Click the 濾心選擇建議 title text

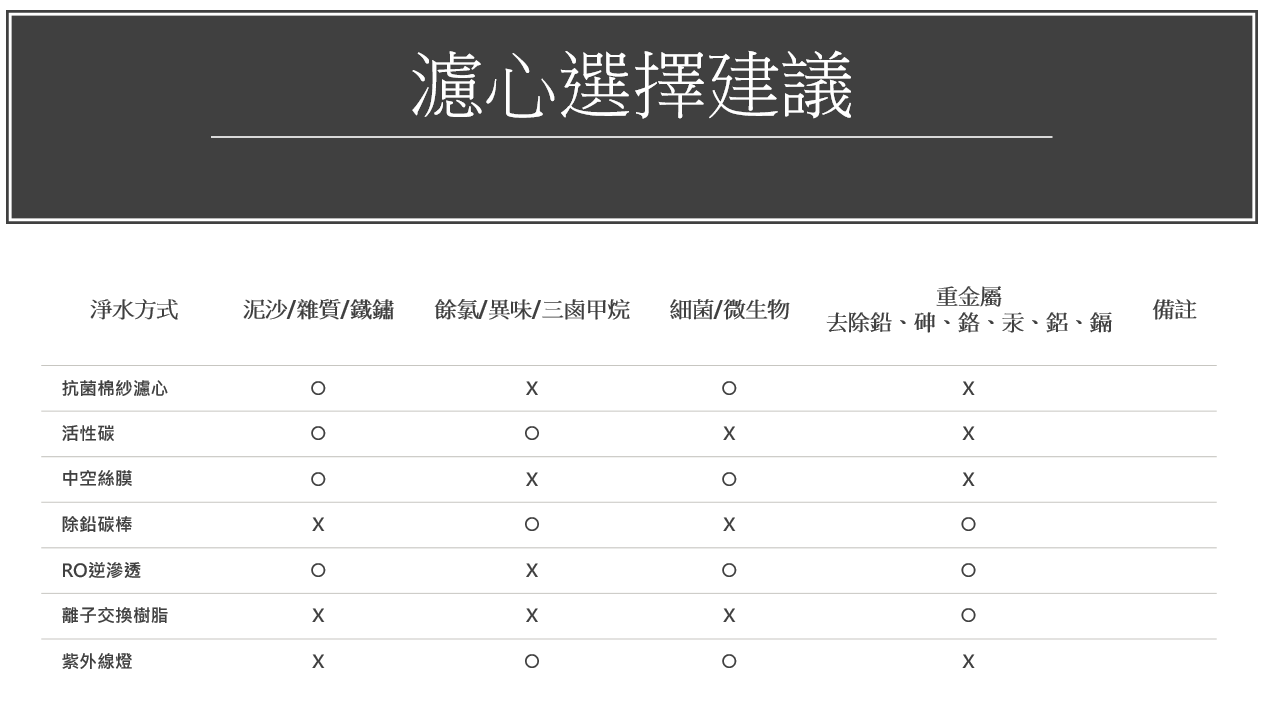[632, 85]
